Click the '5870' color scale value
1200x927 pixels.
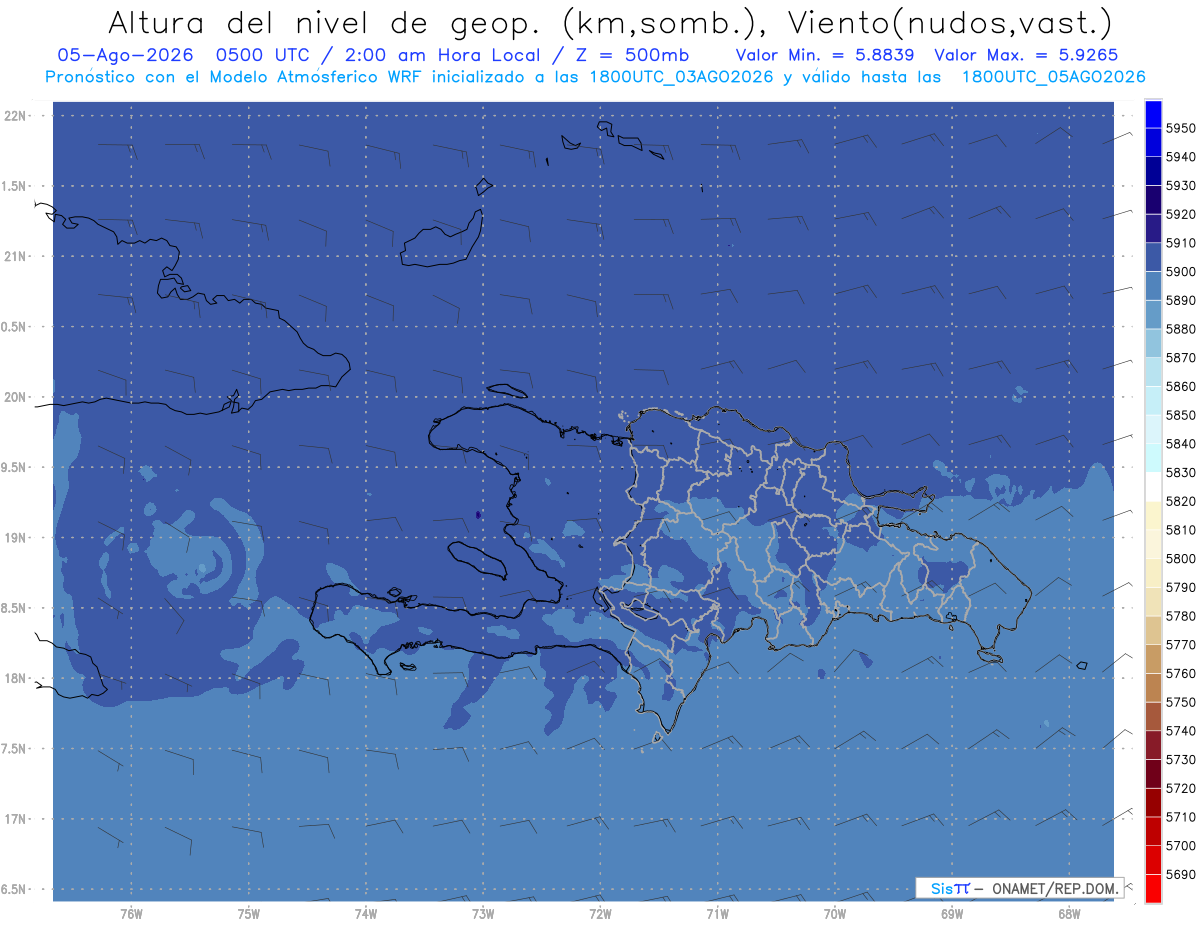[1181, 357]
